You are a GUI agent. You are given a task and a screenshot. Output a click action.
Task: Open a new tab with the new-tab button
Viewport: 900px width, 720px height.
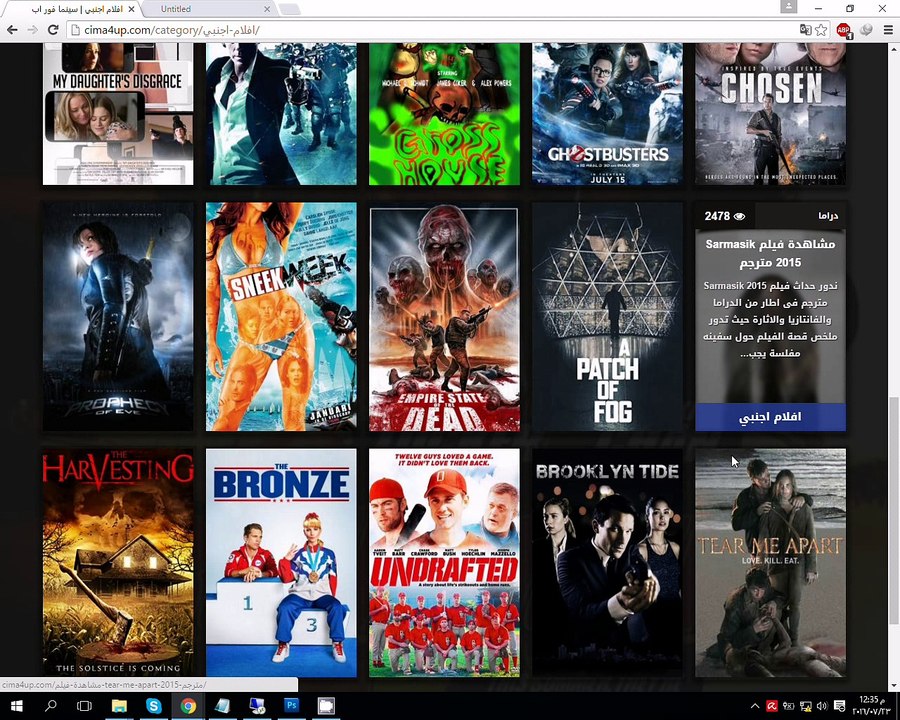[289, 9]
